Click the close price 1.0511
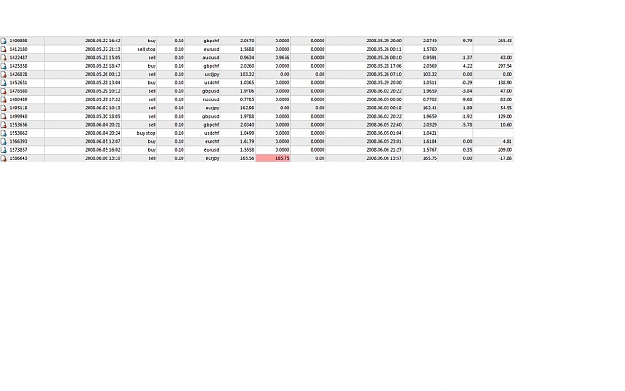Screen dimensions: 625x391 point(430,83)
